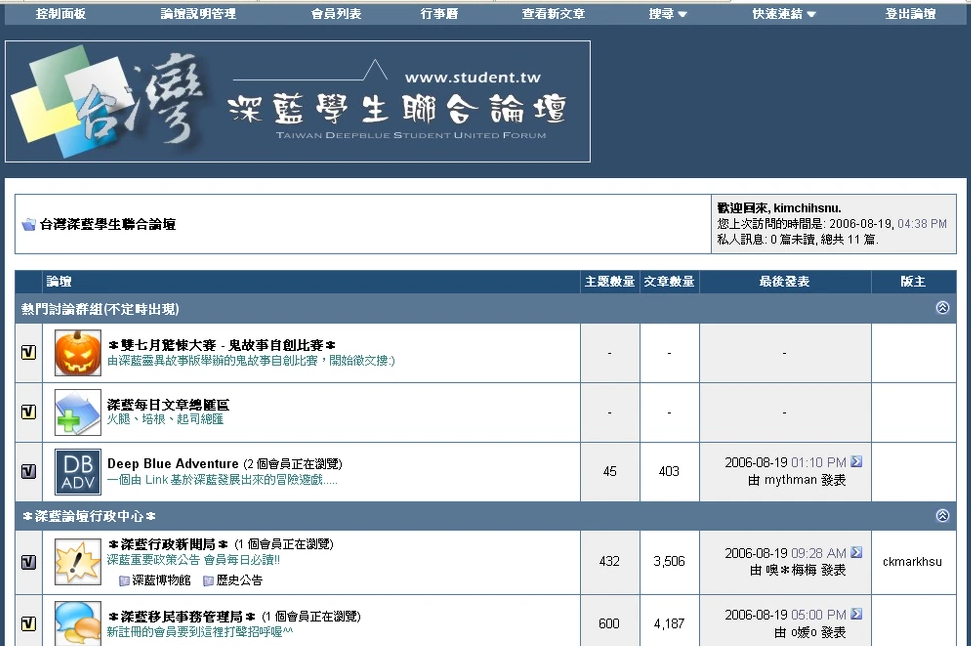
Task: Click the 深藍行政新聞局 exclamation icon
Action: coord(78,562)
